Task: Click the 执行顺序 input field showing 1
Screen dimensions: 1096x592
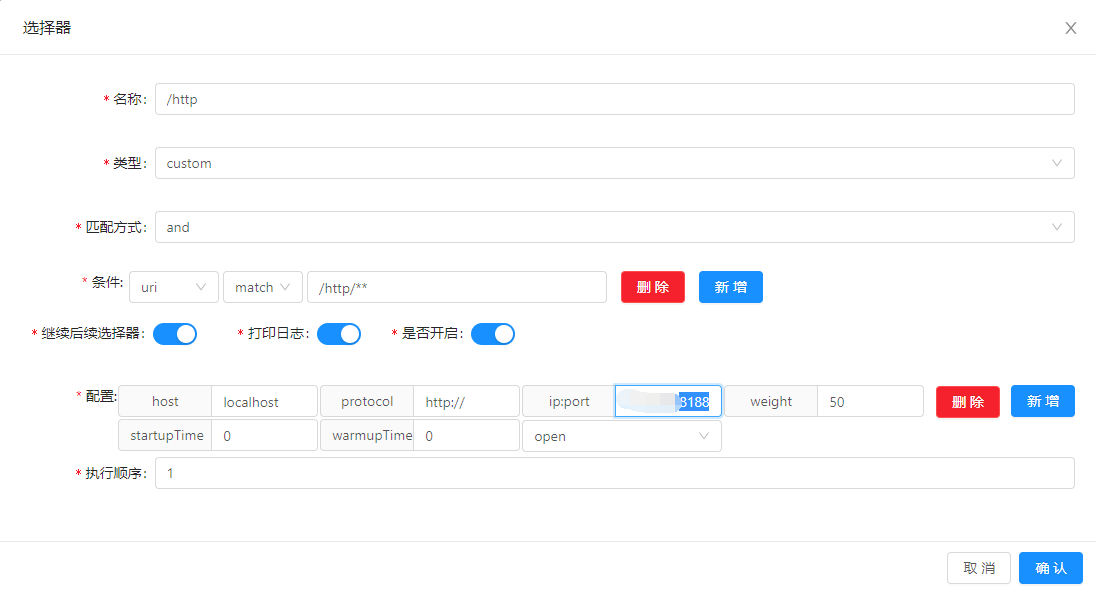Action: pos(614,473)
